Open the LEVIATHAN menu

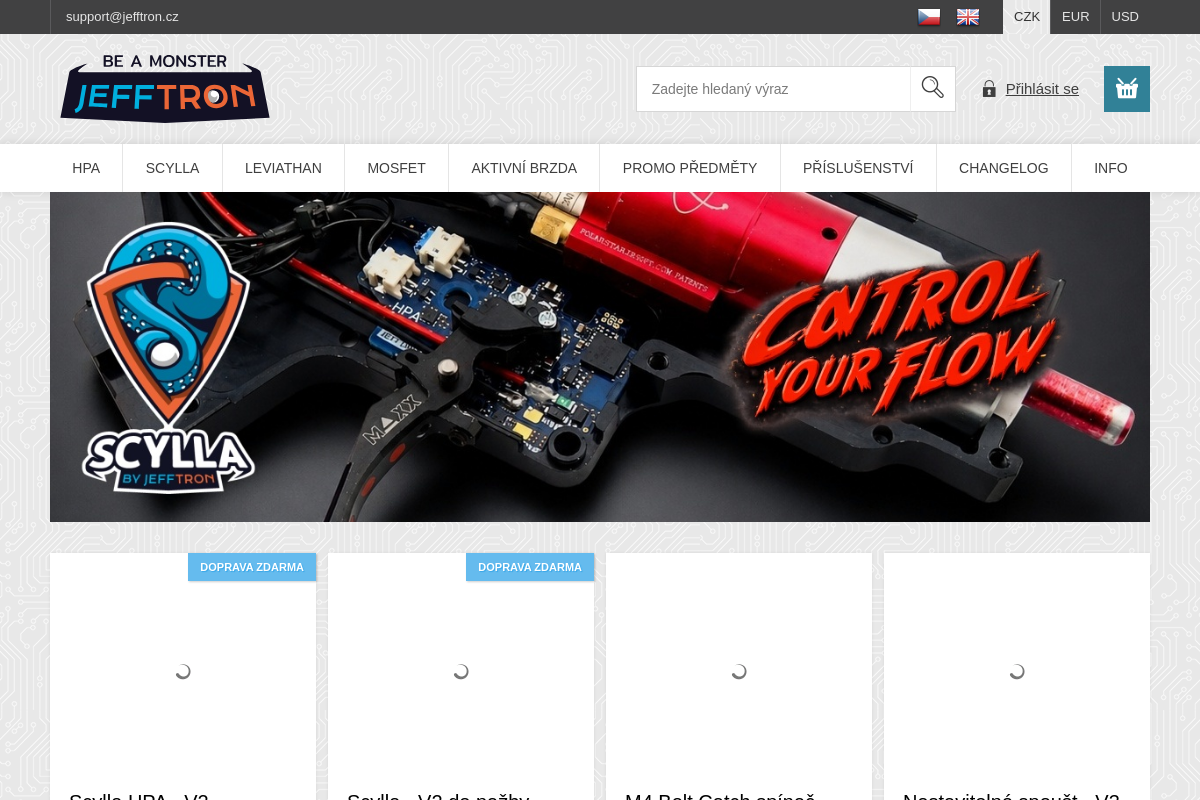284,168
